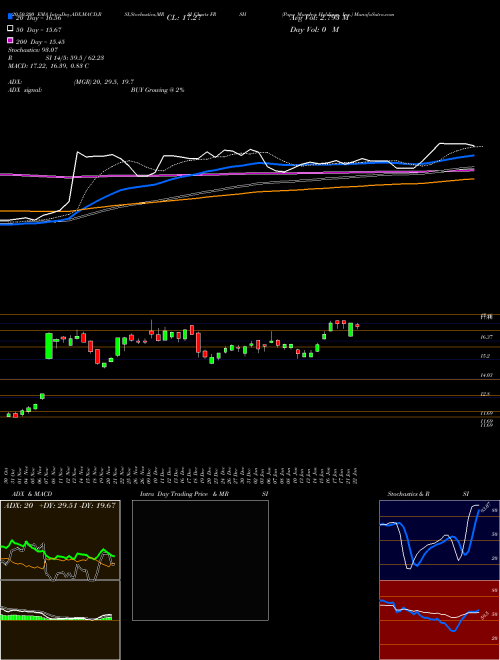Click the MACD histogram panel with green bars
500x660 pixels.
pyautogui.click(x=60, y=620)
